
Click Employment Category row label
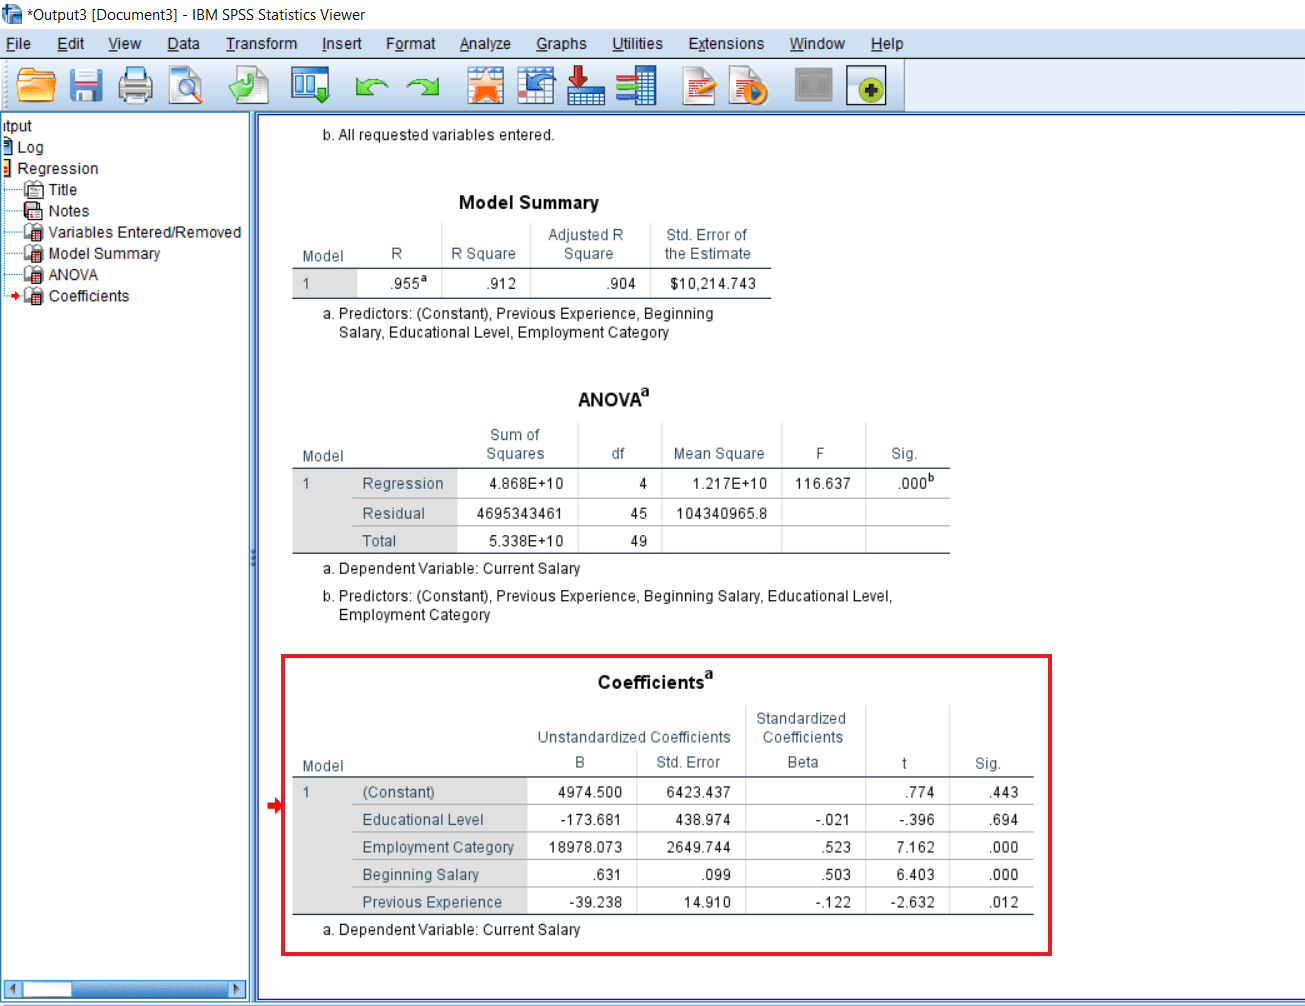[x=438, y=847]
